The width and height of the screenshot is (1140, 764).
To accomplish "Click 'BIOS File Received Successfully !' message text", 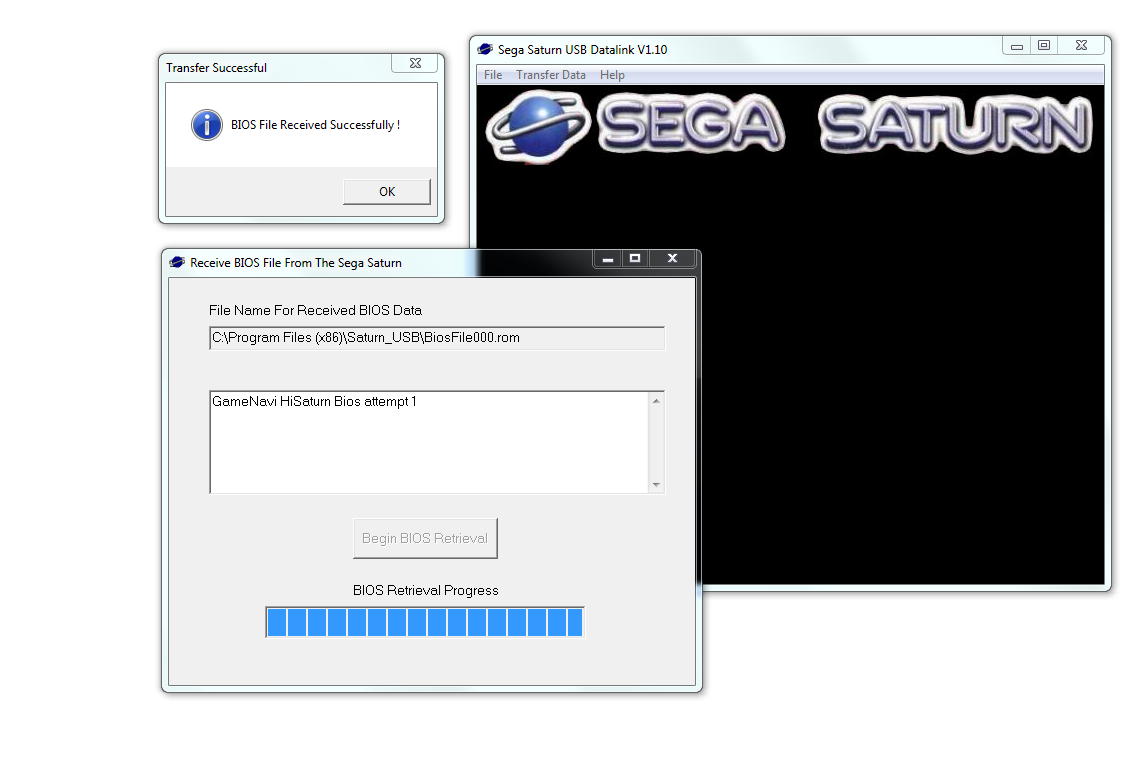I will [x=316, y=125].
